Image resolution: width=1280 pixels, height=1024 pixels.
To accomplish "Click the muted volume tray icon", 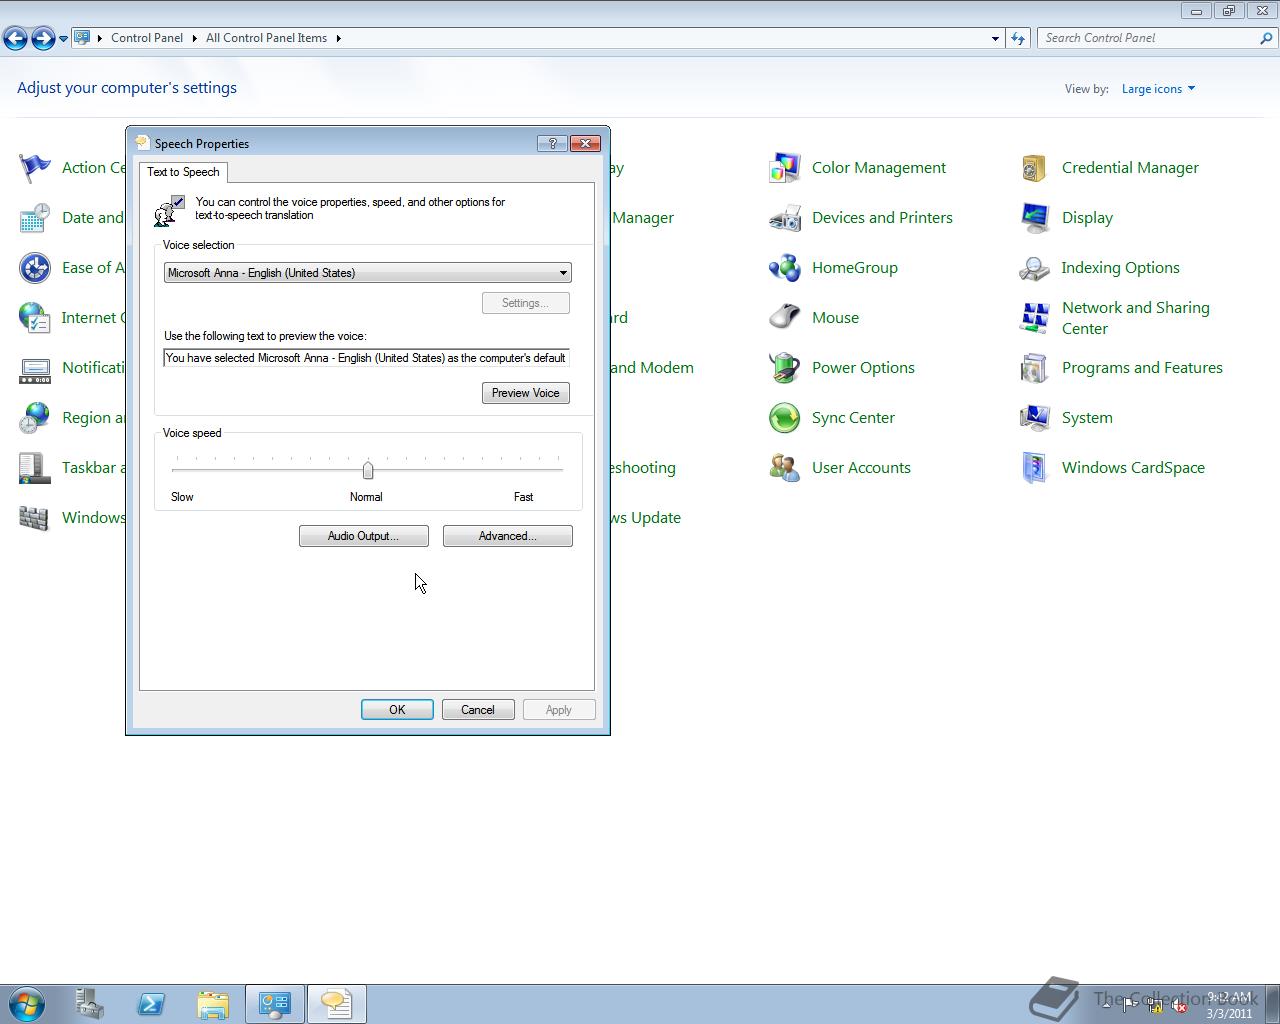I will click(1179, 1006).
